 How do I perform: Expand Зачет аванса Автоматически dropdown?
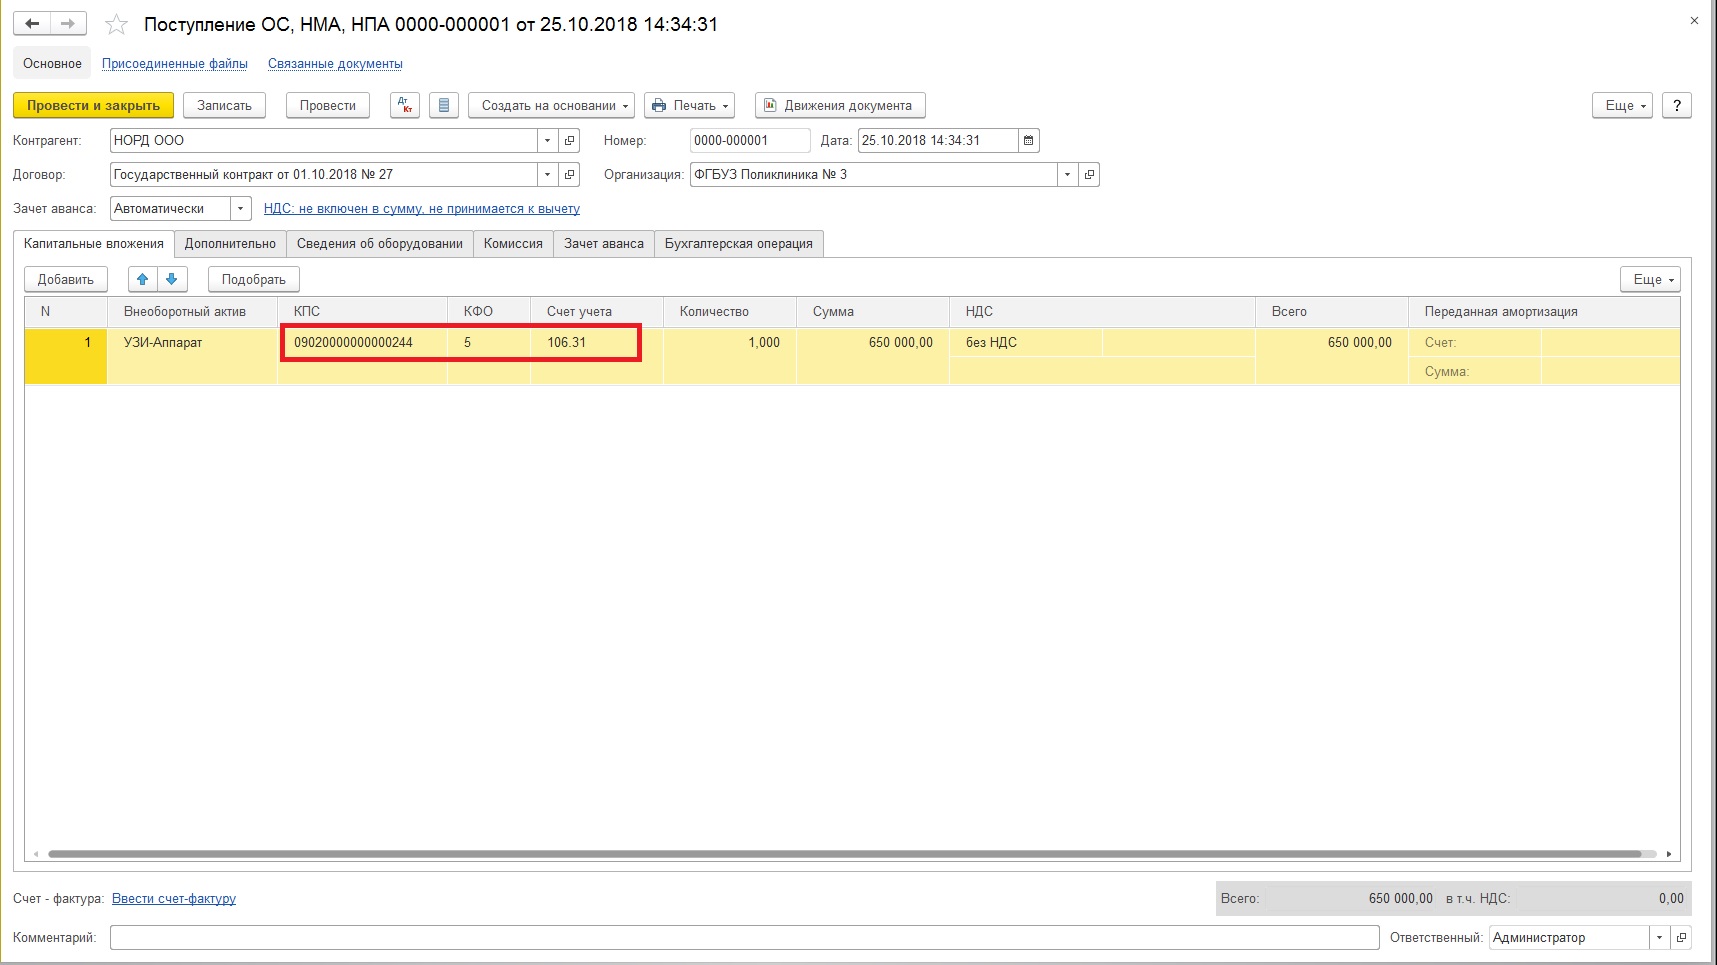pos(240,209)
